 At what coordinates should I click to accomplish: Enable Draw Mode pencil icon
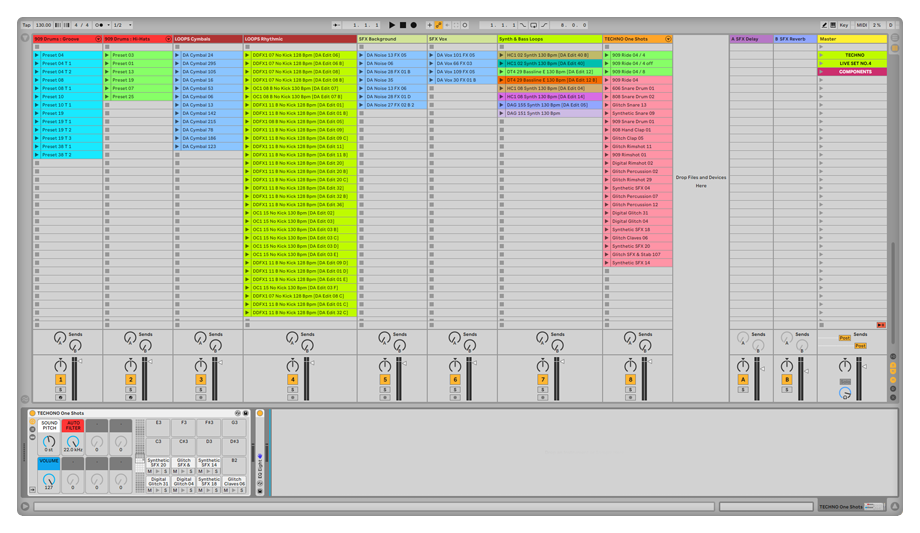pyautogui.click(x=824, y=25)
